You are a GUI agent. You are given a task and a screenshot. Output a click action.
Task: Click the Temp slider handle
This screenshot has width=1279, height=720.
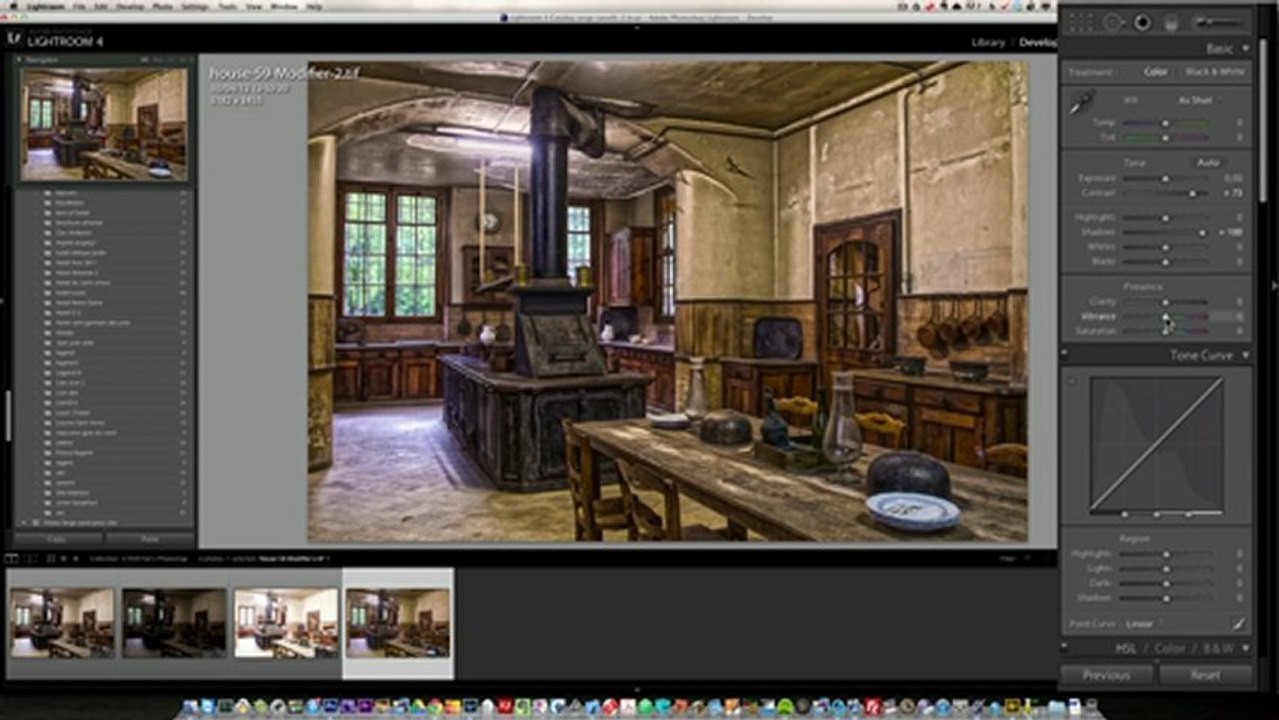1165,122
